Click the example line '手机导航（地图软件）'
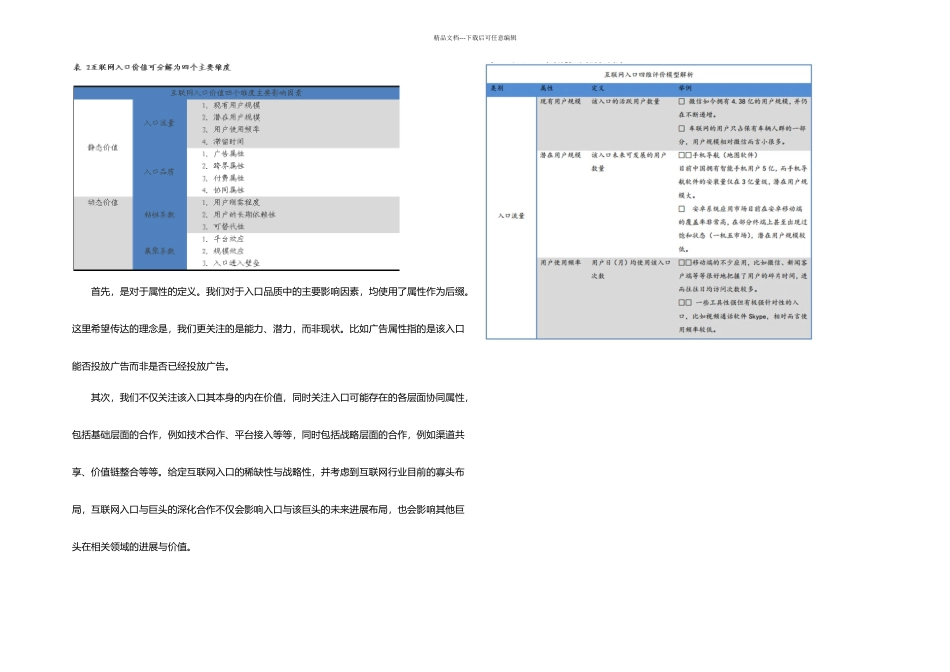The width and height of the screenshot is (950, 672). 719,156
